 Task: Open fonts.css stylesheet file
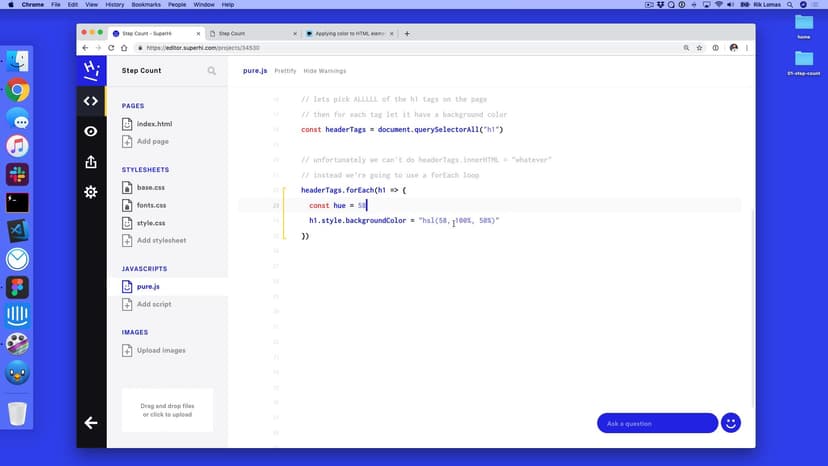click(151, 205)
